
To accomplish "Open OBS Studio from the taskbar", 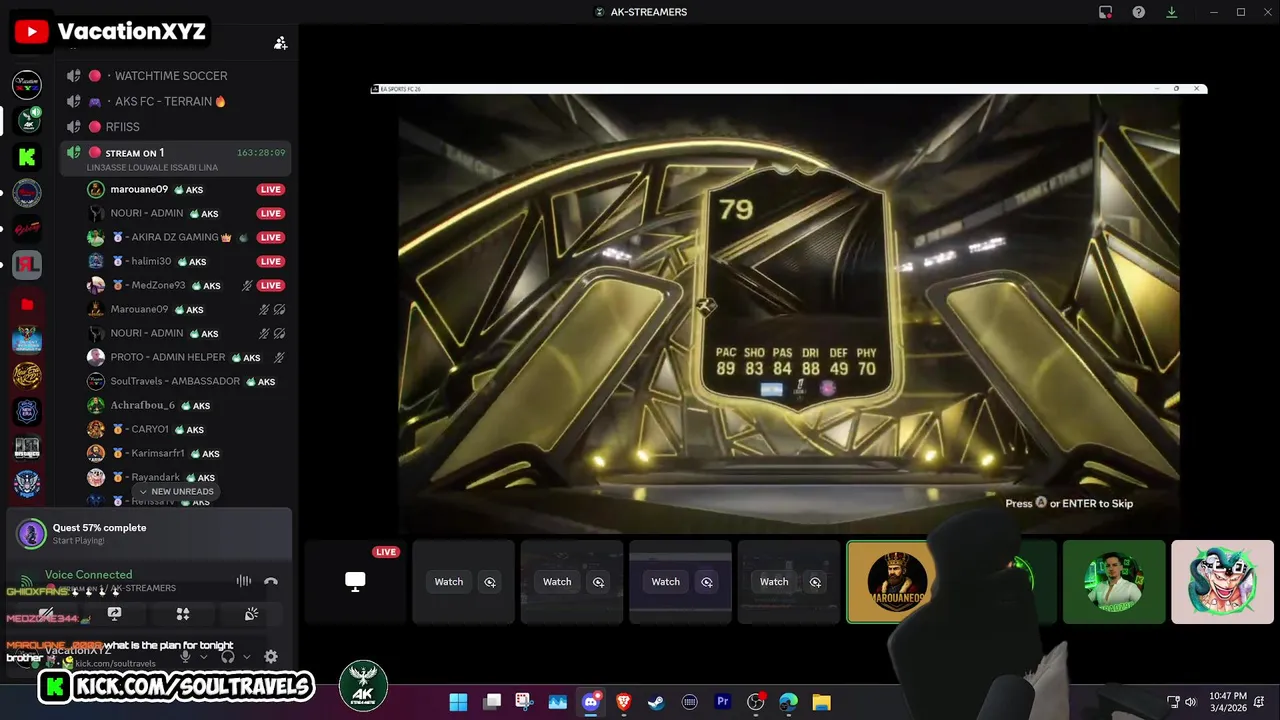I will point(756,702).
